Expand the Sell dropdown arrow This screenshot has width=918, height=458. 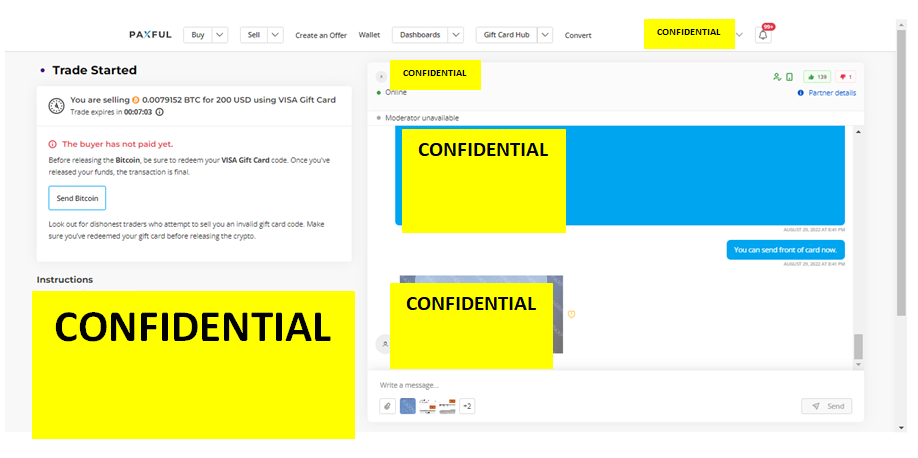[276, 35]
